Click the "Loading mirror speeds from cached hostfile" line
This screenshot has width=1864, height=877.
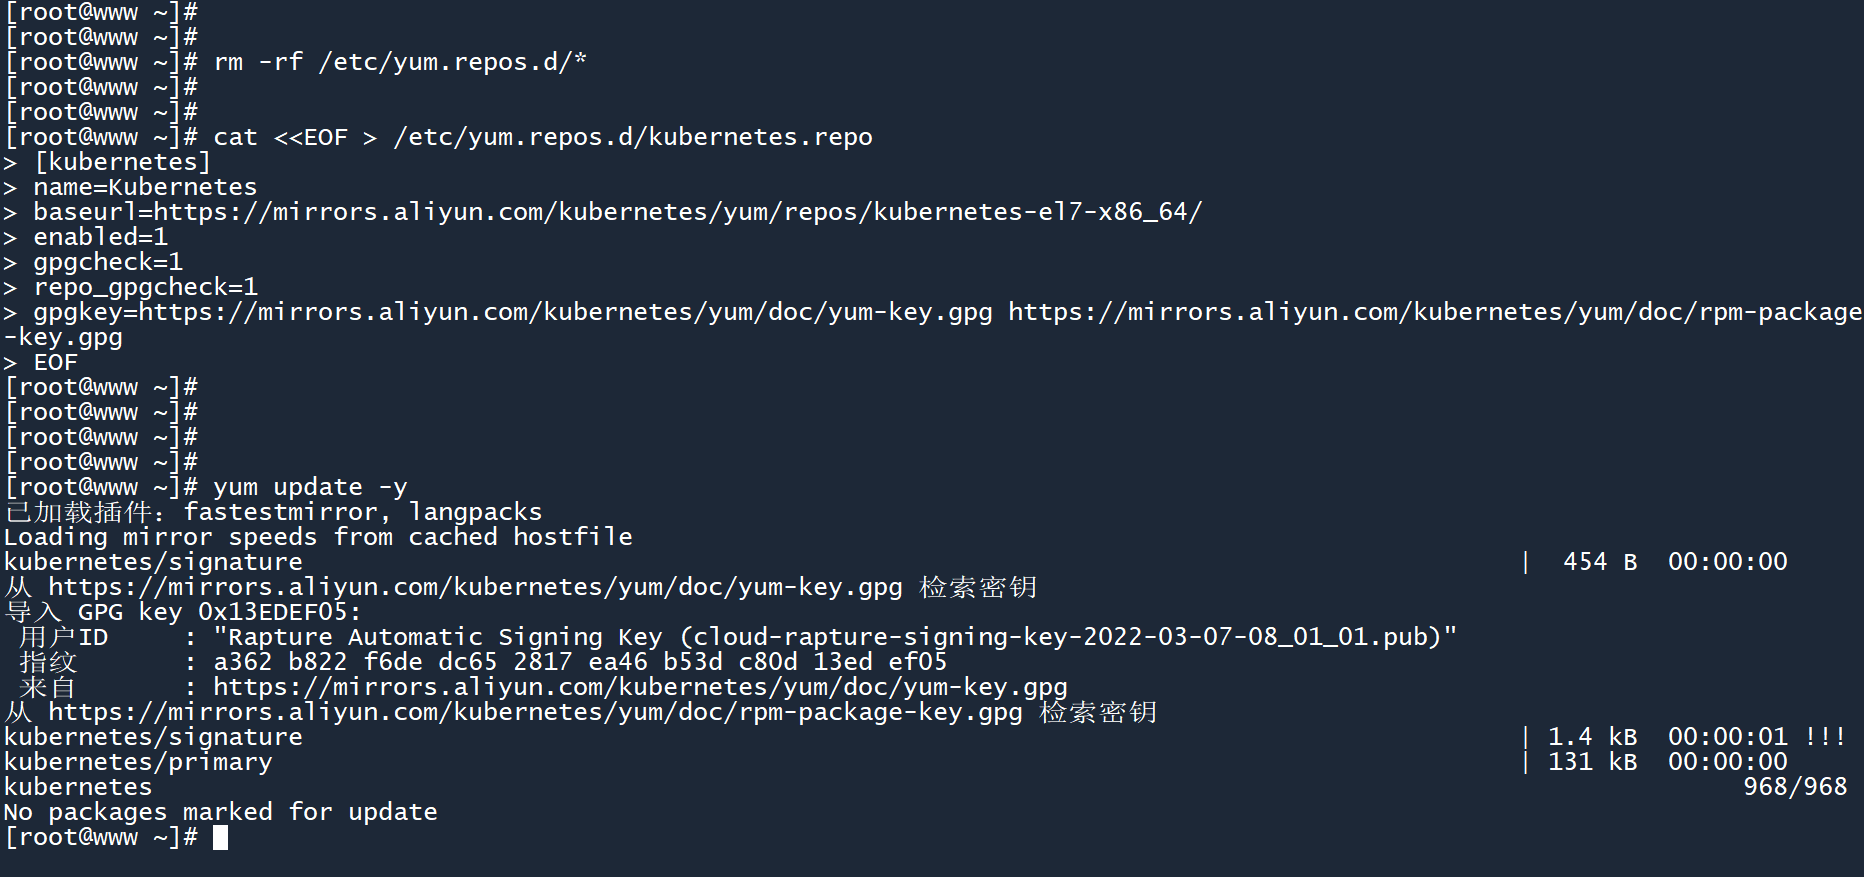(318, 537)
